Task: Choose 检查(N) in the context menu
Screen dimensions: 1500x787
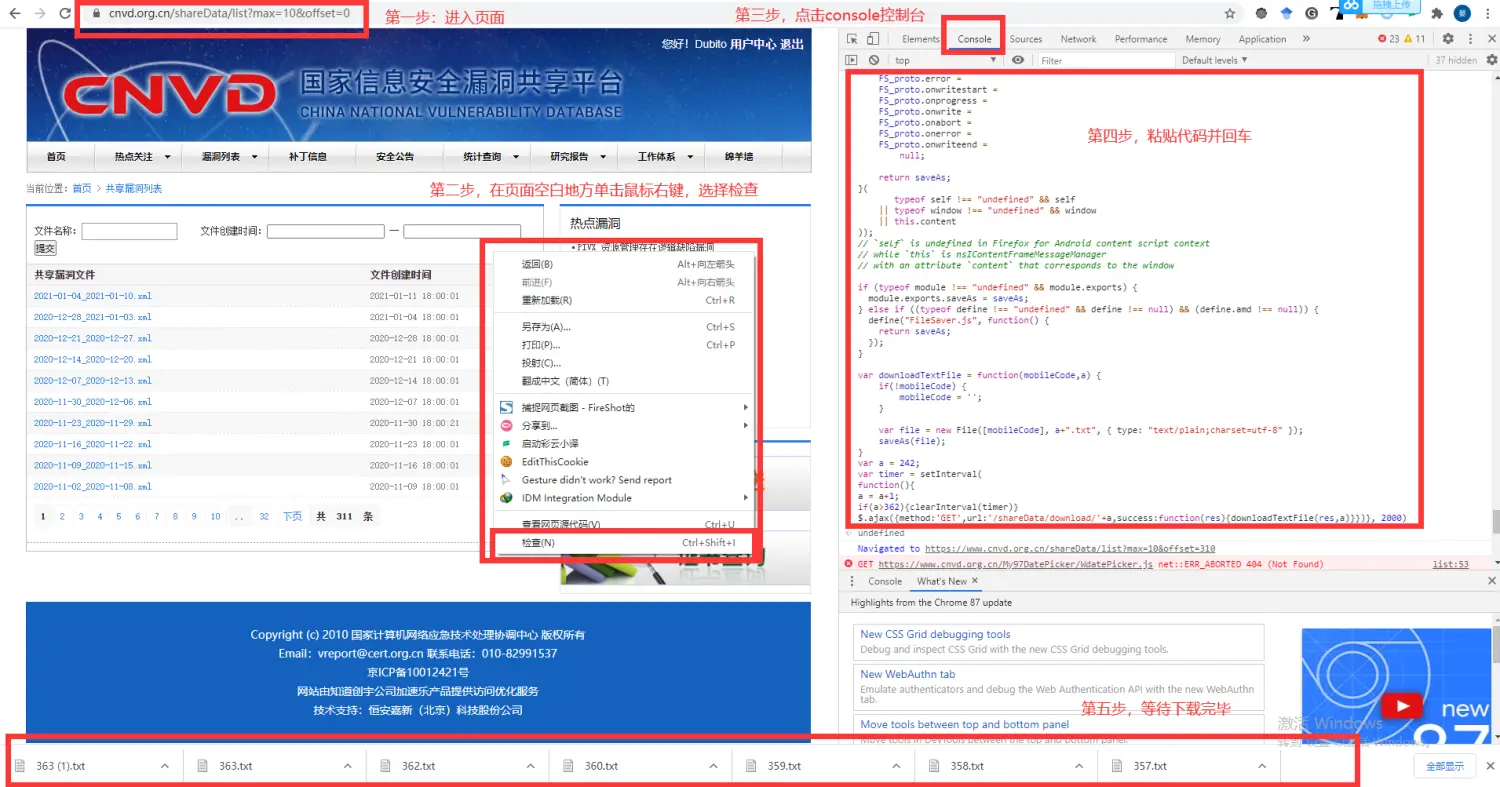Action: (627, 542)
